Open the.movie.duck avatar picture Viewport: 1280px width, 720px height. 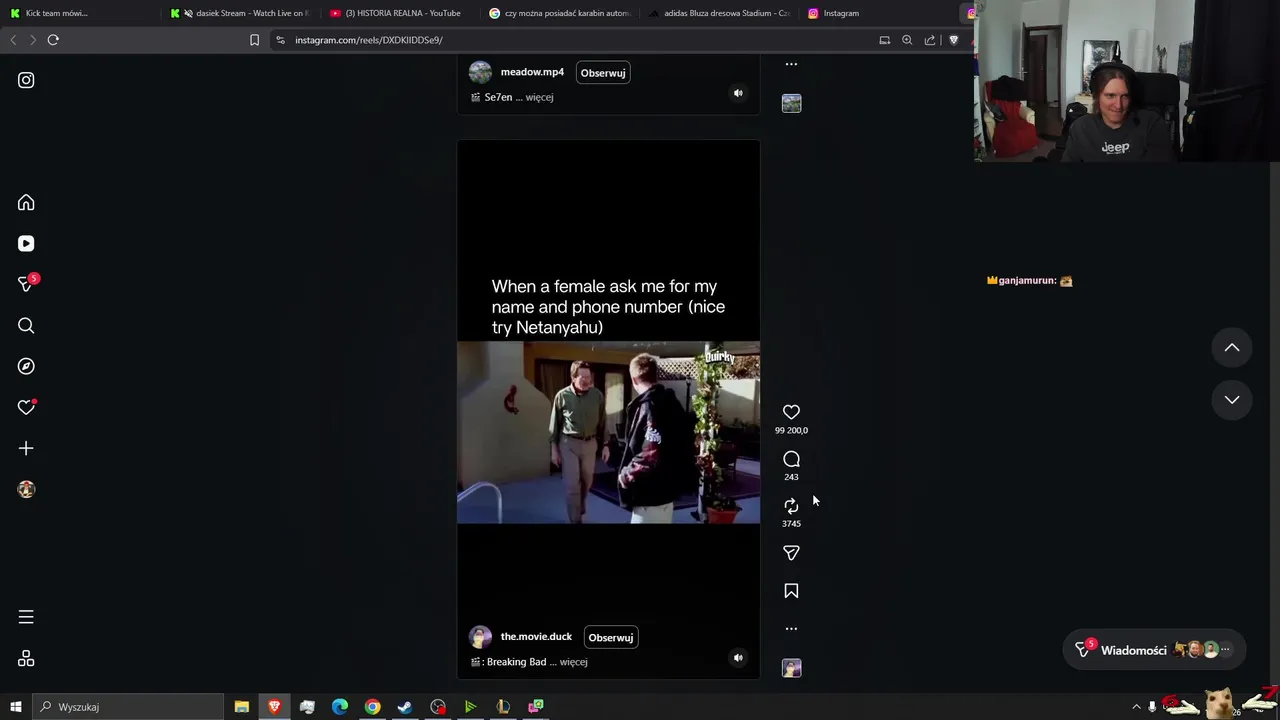[x=480, y=637]
